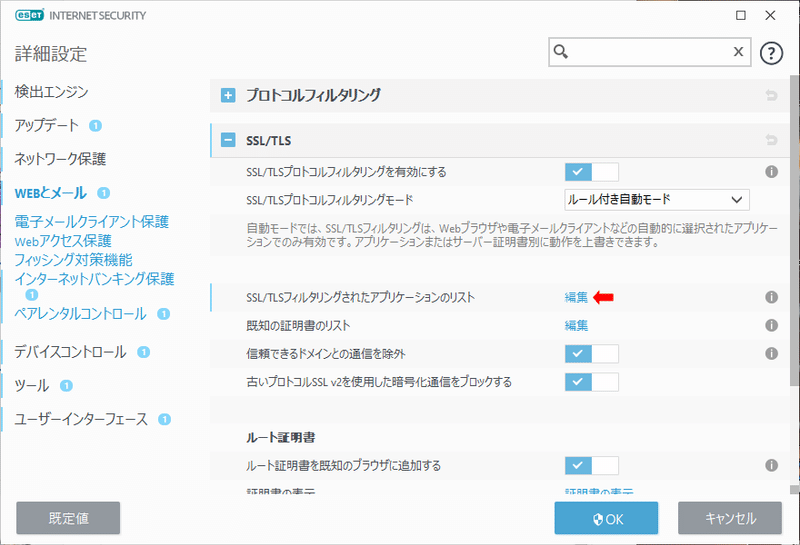Collapse SSL/TLS section with minus
This screenshot has height=545, width=800.
coord(228,140)
